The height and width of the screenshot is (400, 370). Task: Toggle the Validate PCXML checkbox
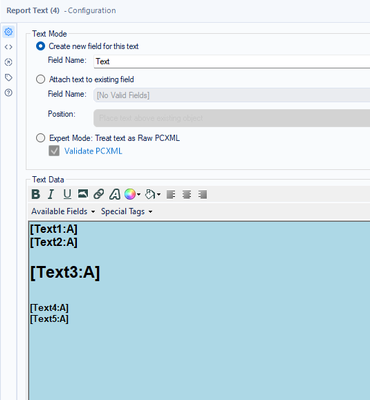(54, 151)
